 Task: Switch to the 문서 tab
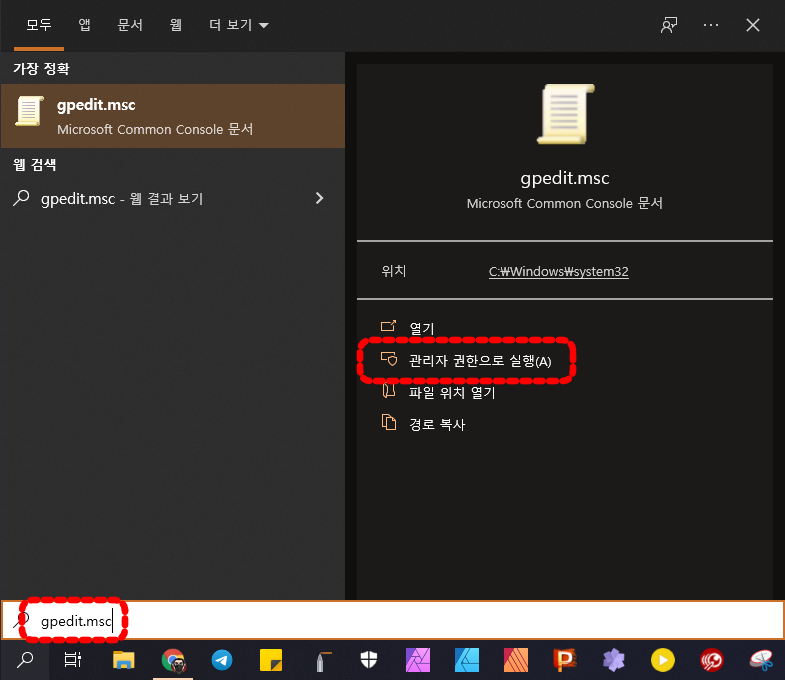coord(130,25)
